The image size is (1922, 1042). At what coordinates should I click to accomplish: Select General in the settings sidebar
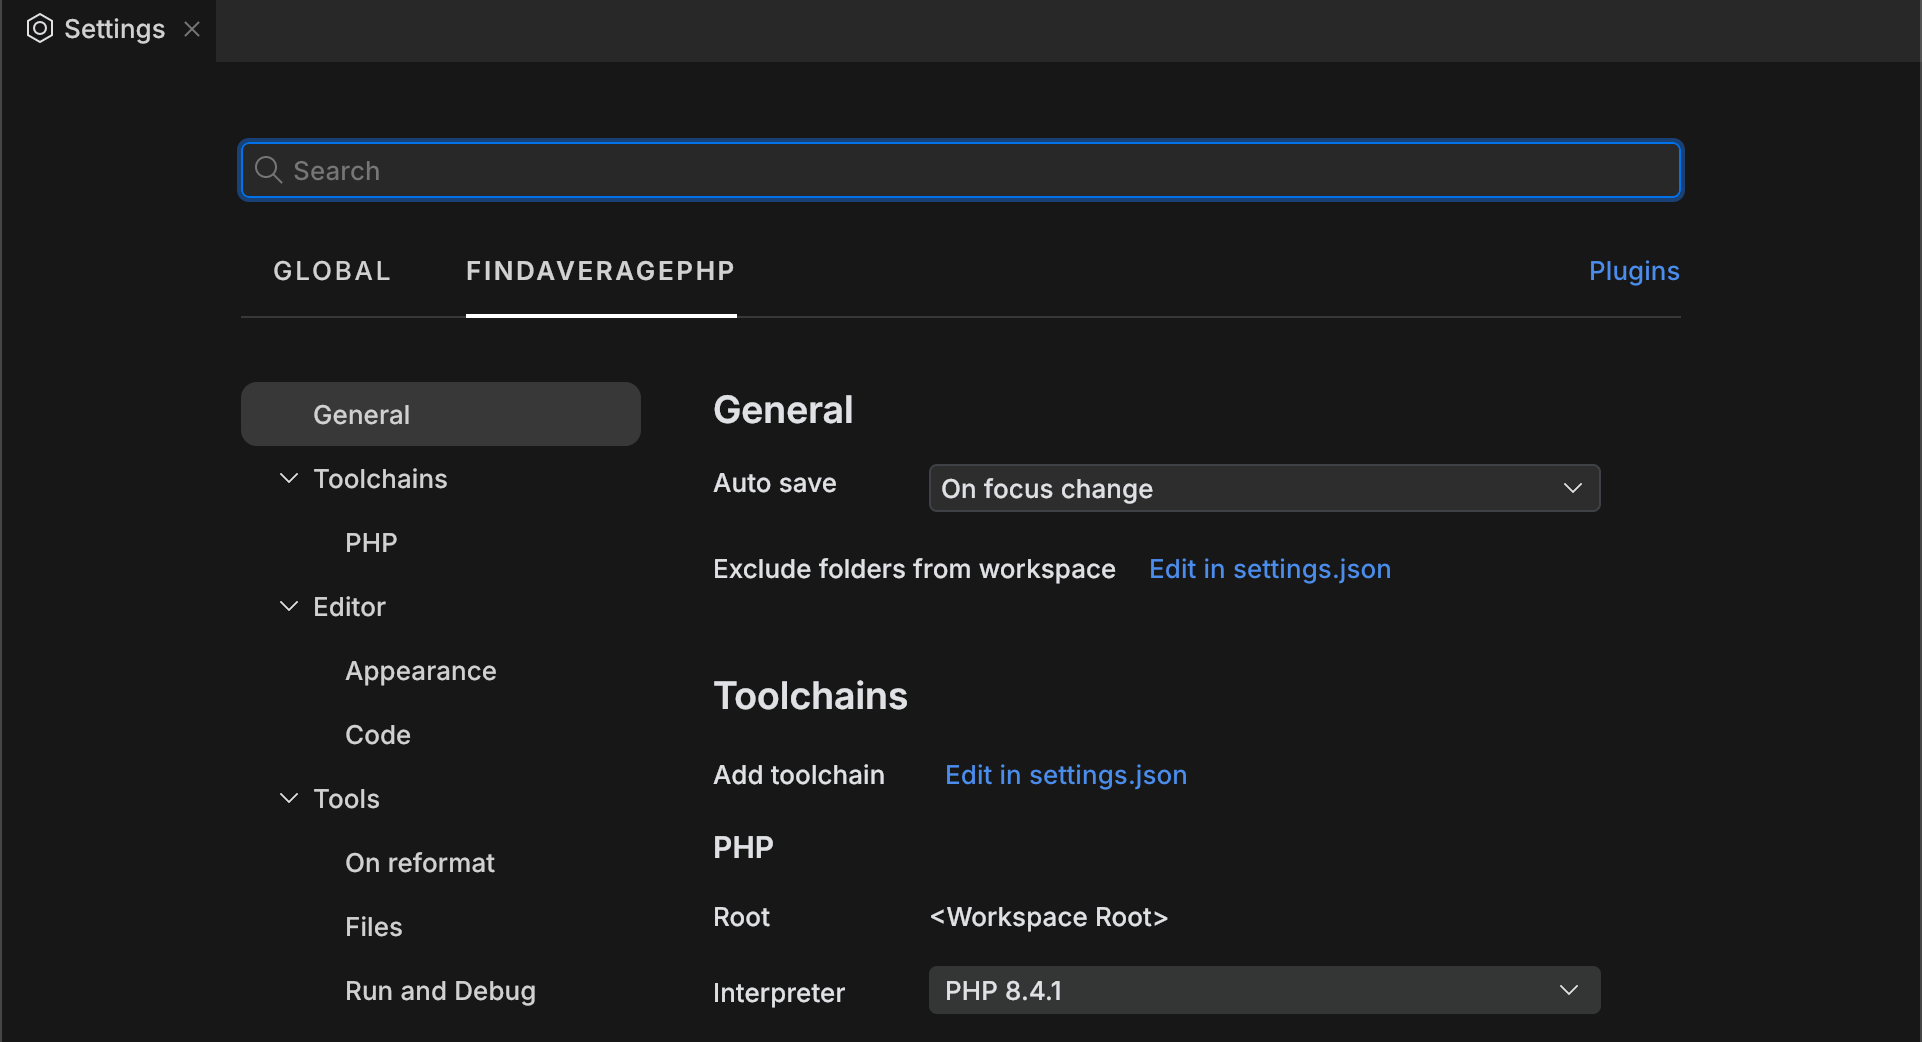[440, 414]
